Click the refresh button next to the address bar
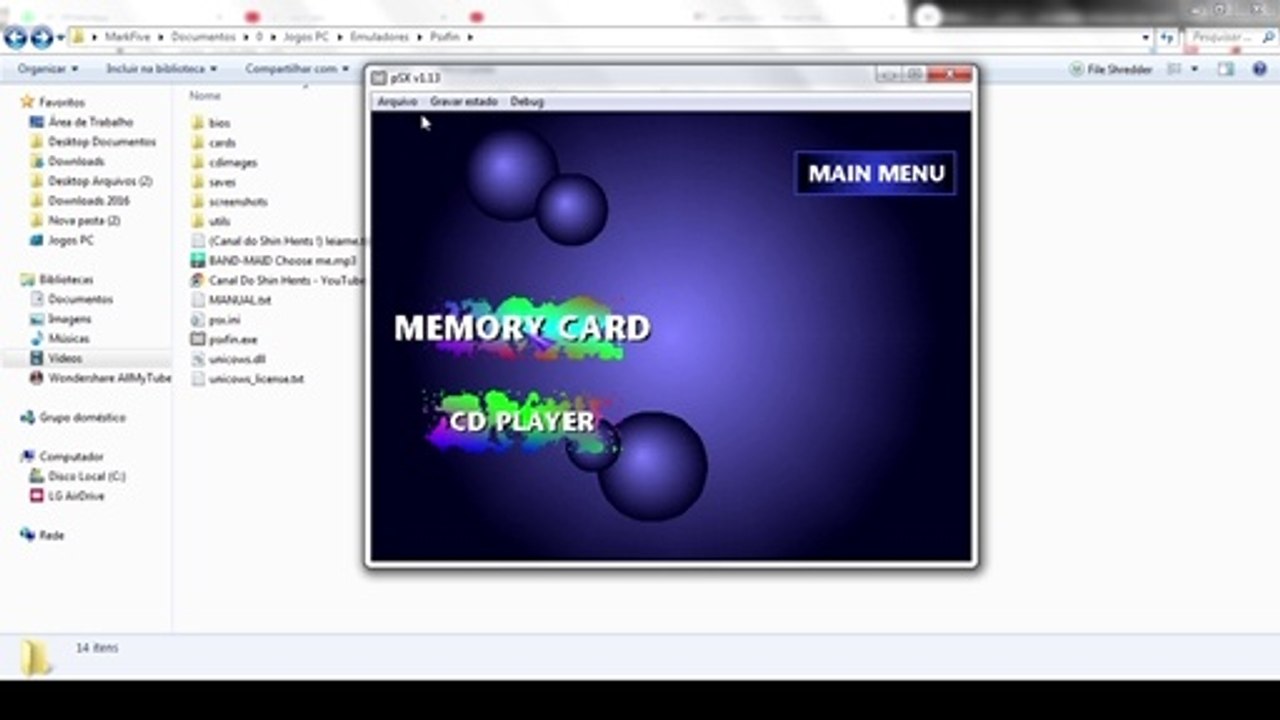This screenshot has height=720, width=1280. click(x=1166, y=37)
